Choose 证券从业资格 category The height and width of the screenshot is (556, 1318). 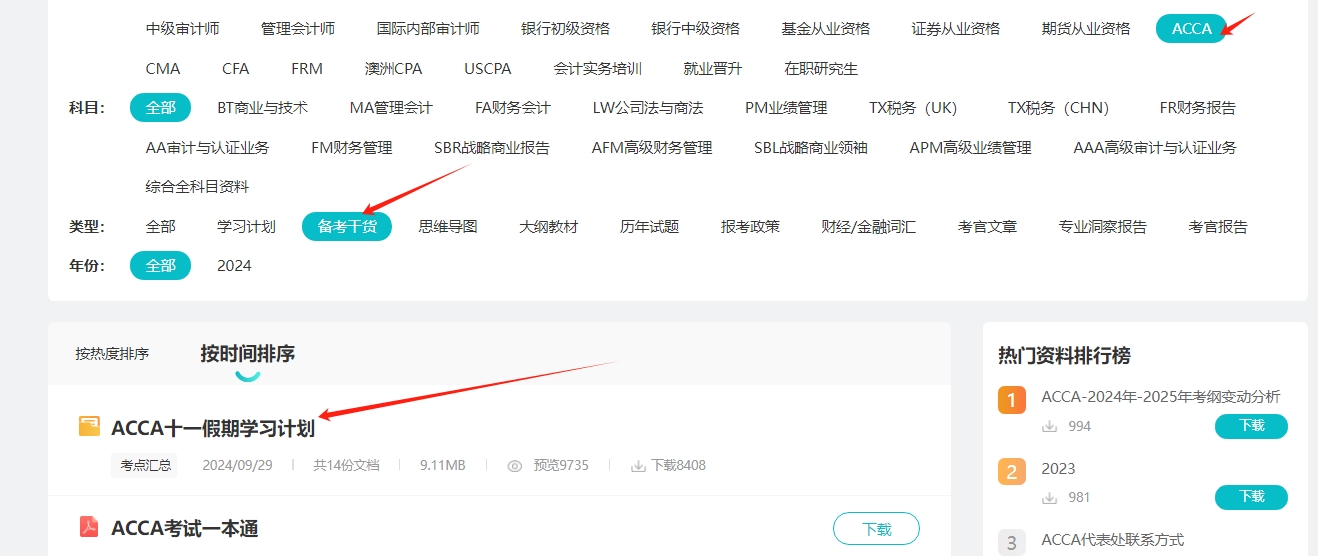(956, 29)
